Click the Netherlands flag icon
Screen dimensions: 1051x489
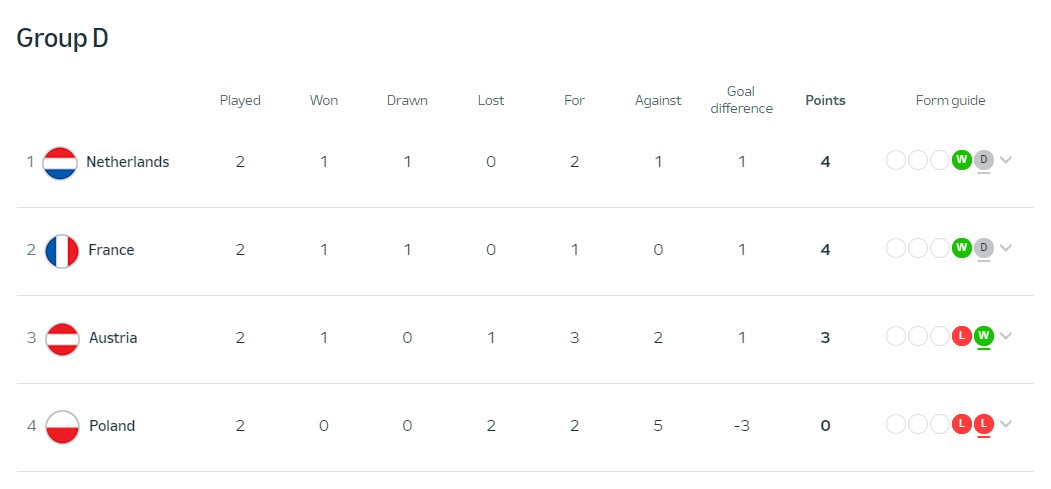pos(60,163)
